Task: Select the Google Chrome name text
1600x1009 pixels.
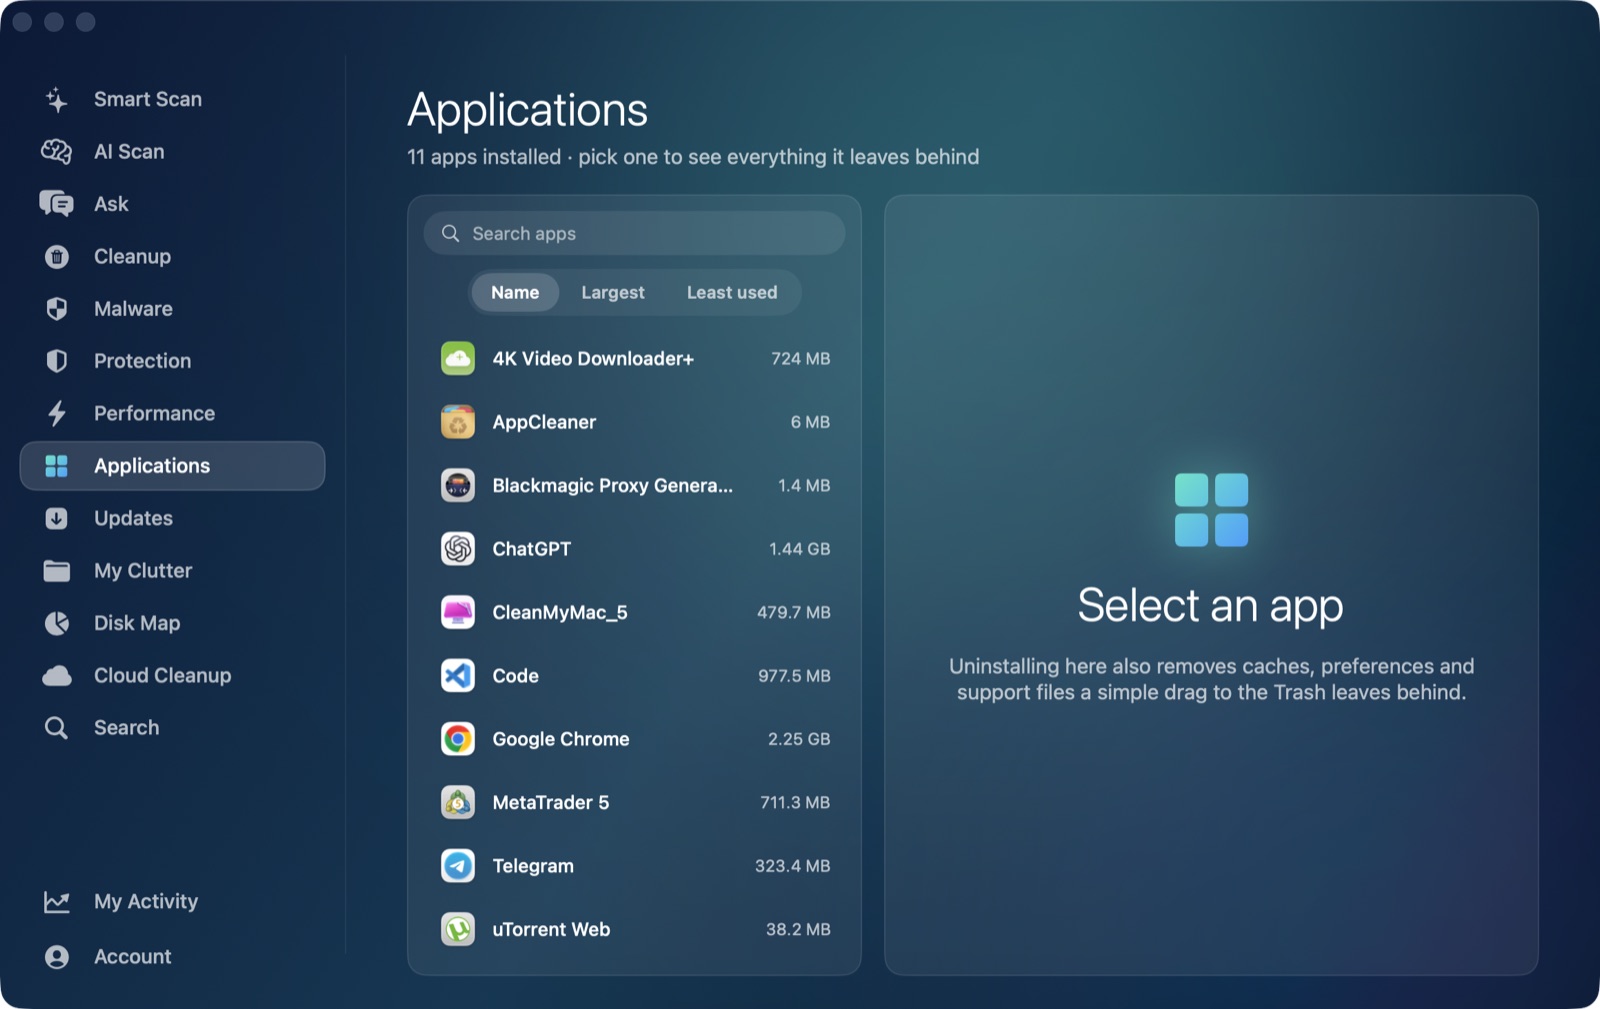Action: coord(561,739)
